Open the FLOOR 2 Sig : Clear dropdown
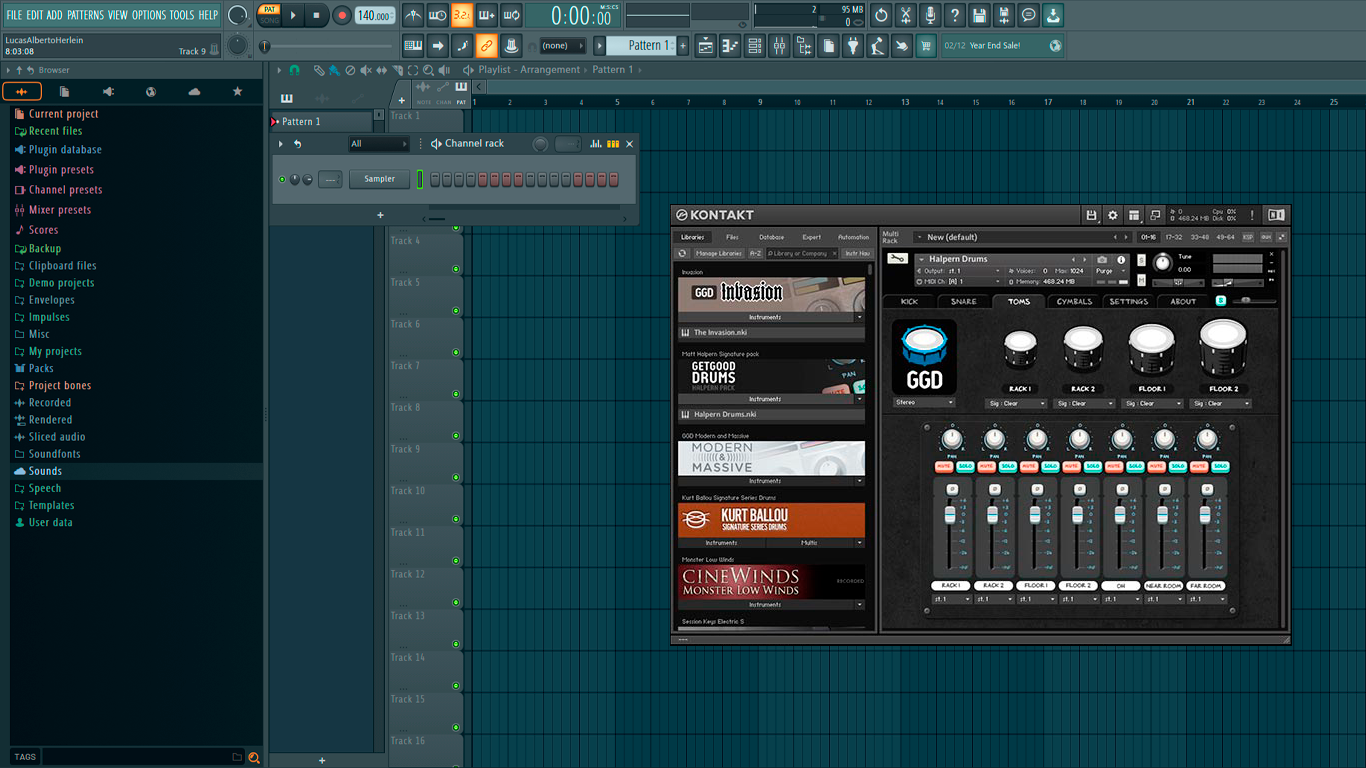 [x=1219, y=404]
